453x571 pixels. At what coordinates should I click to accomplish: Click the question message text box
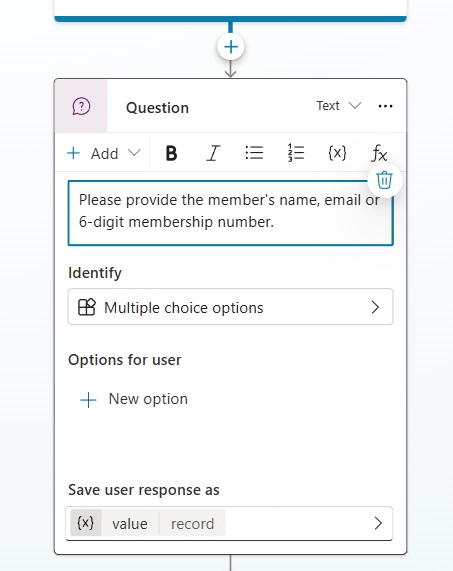[x=231, y=213]
